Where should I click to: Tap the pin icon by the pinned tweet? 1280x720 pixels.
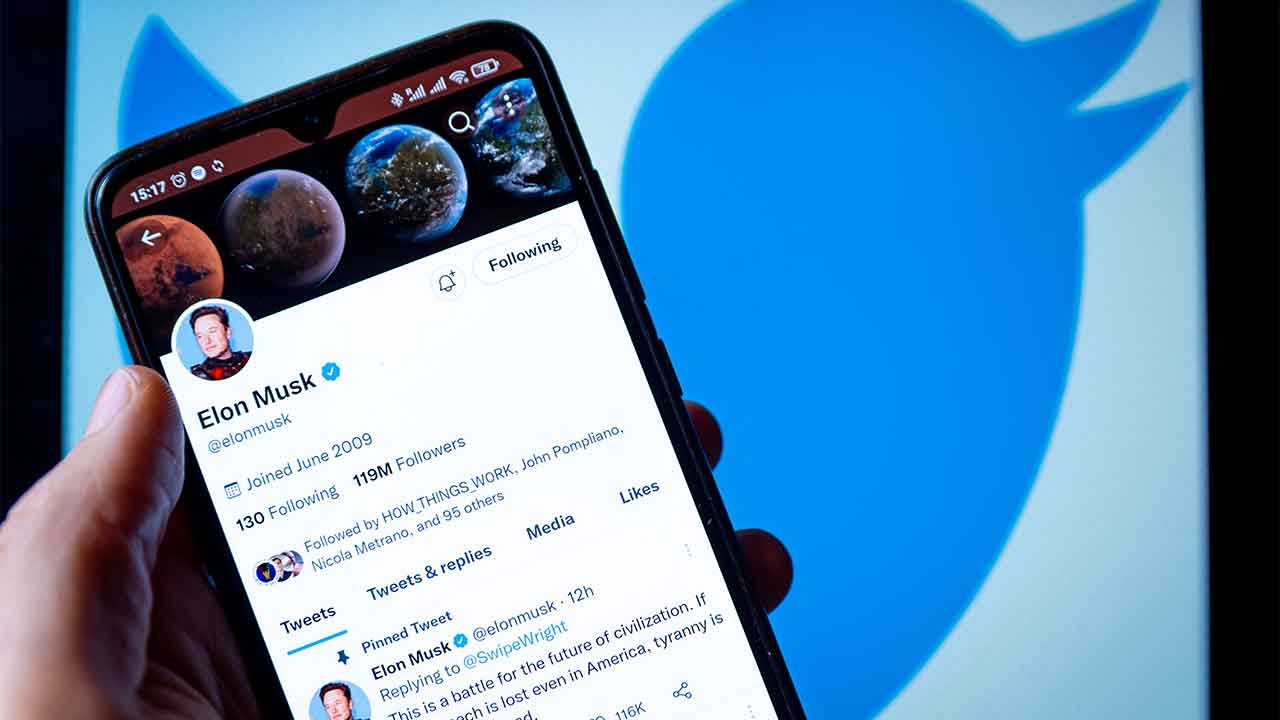click(343, 657)
